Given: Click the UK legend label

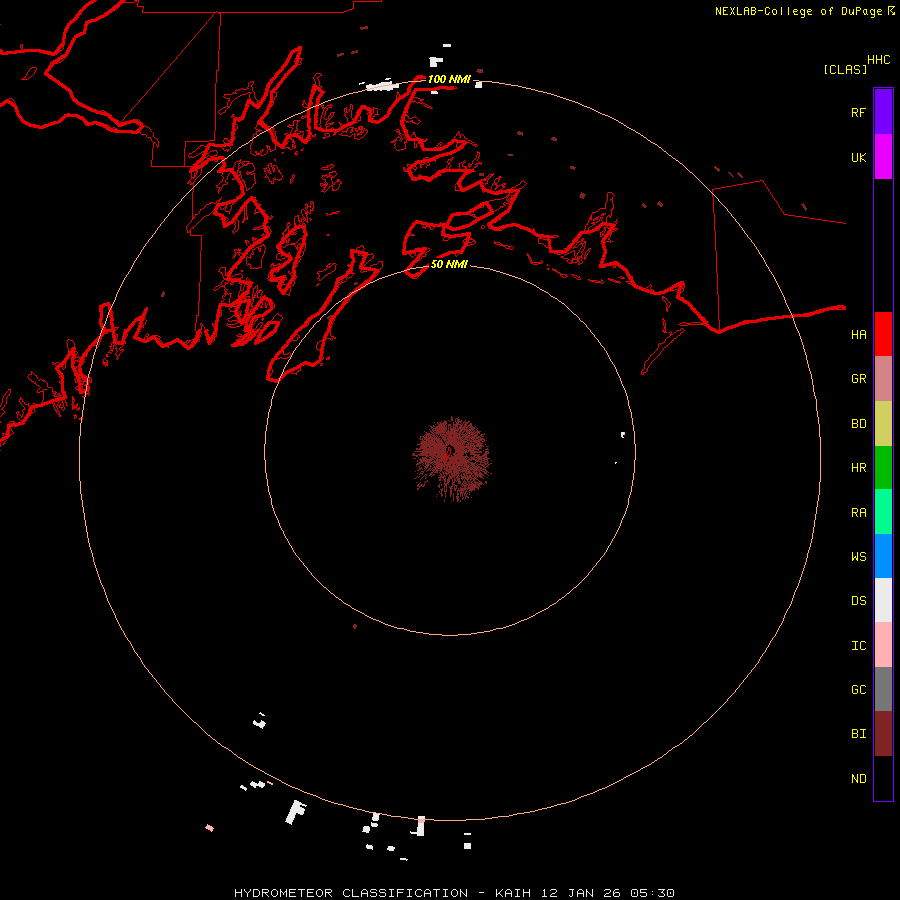Looking at the screenshot, I should click(858, 157).
